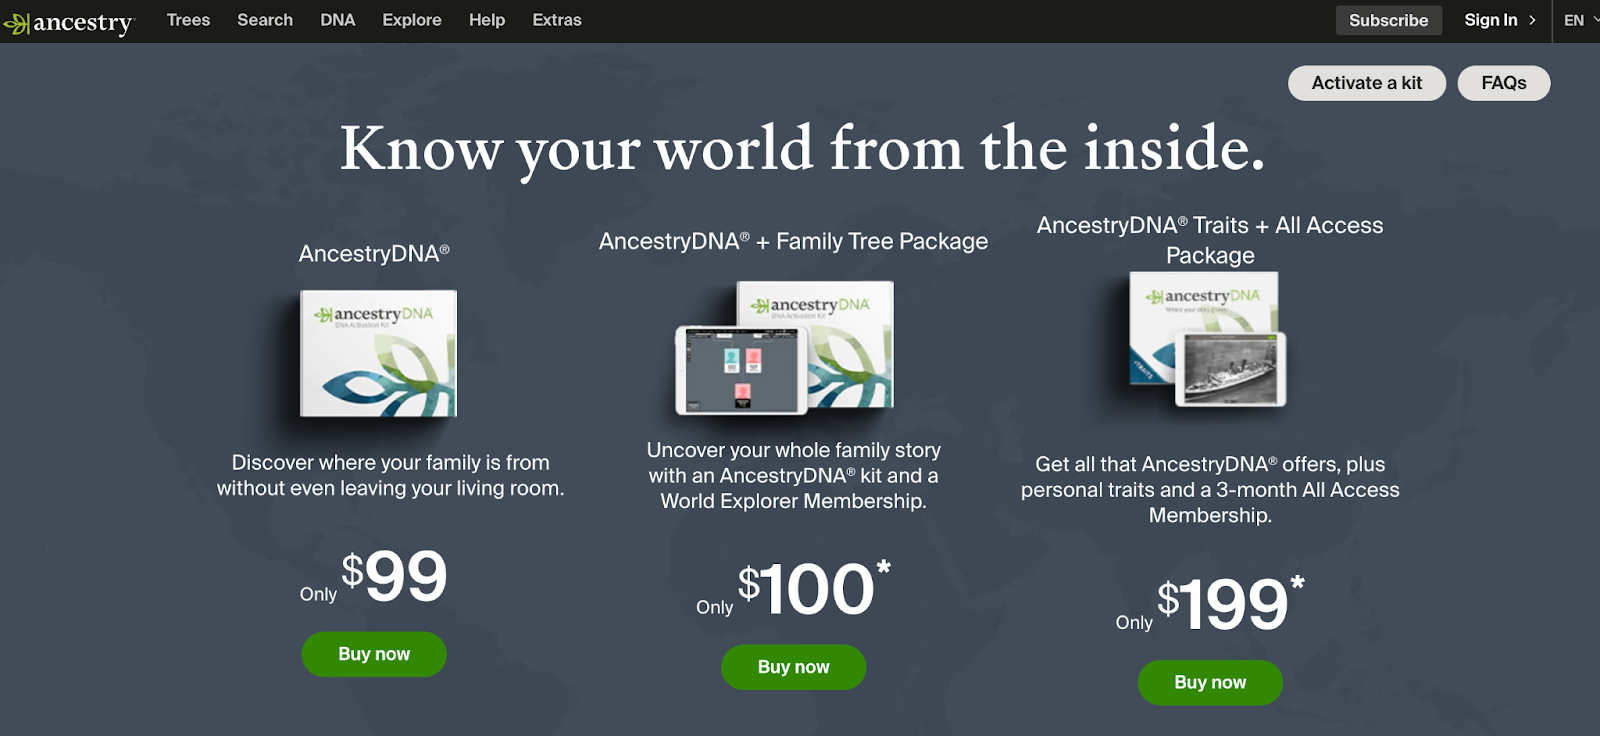The height and width of the screenshot is (736, 1600).
Task: Click the AncestryDNA kit box image
Action: click(x=378, y=353)
